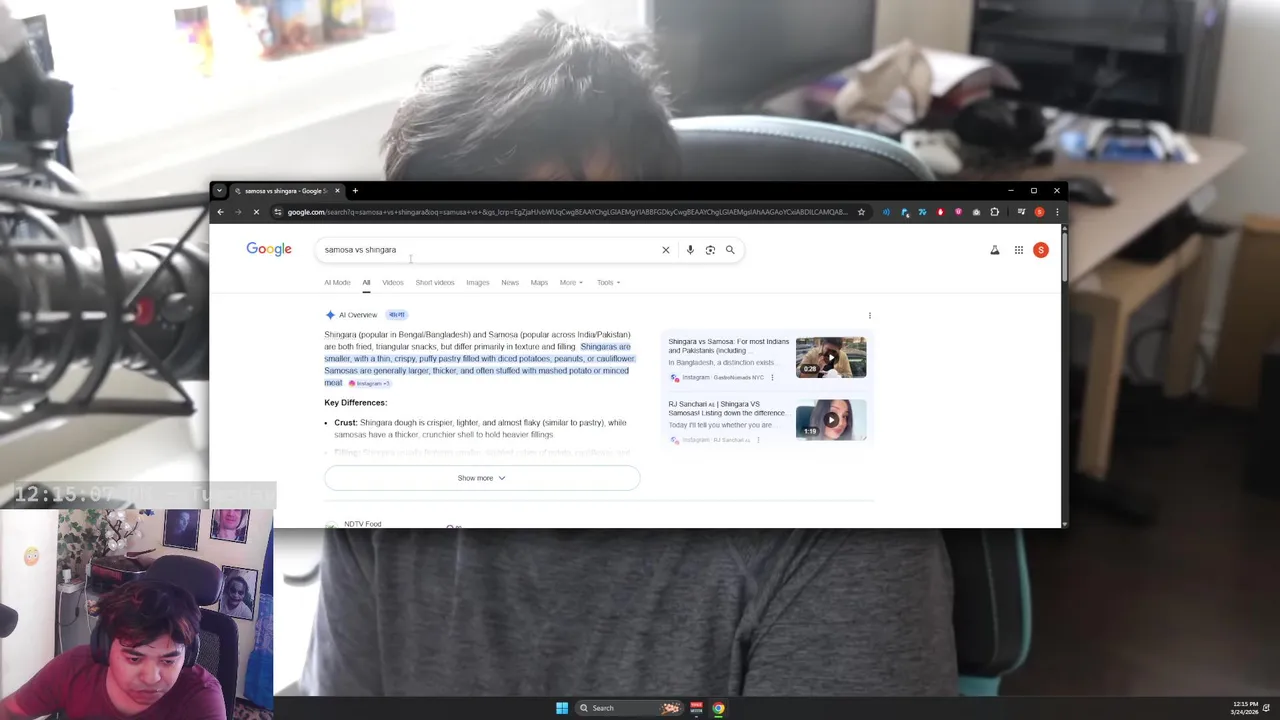Bookmark this page with the star icon
This screenshot has height=720, width=1280.
[x=861, y=212]
